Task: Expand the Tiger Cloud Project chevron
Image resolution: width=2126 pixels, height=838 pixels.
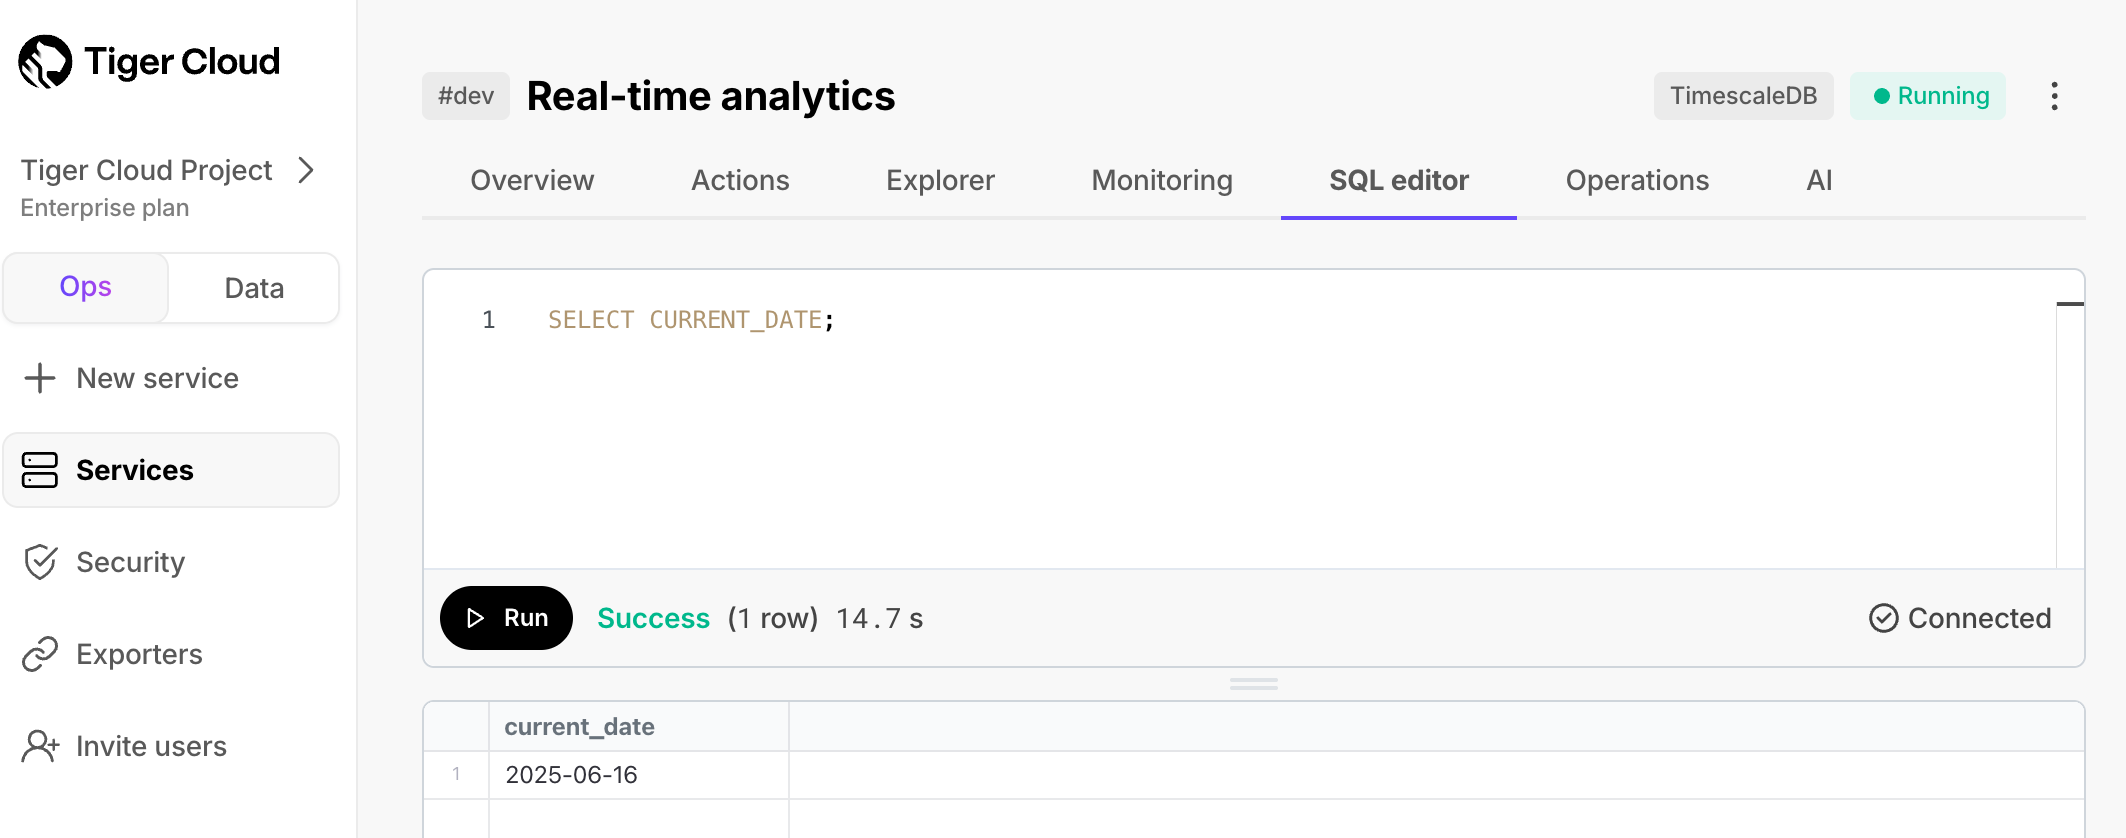Action: [x=307, y=170]
